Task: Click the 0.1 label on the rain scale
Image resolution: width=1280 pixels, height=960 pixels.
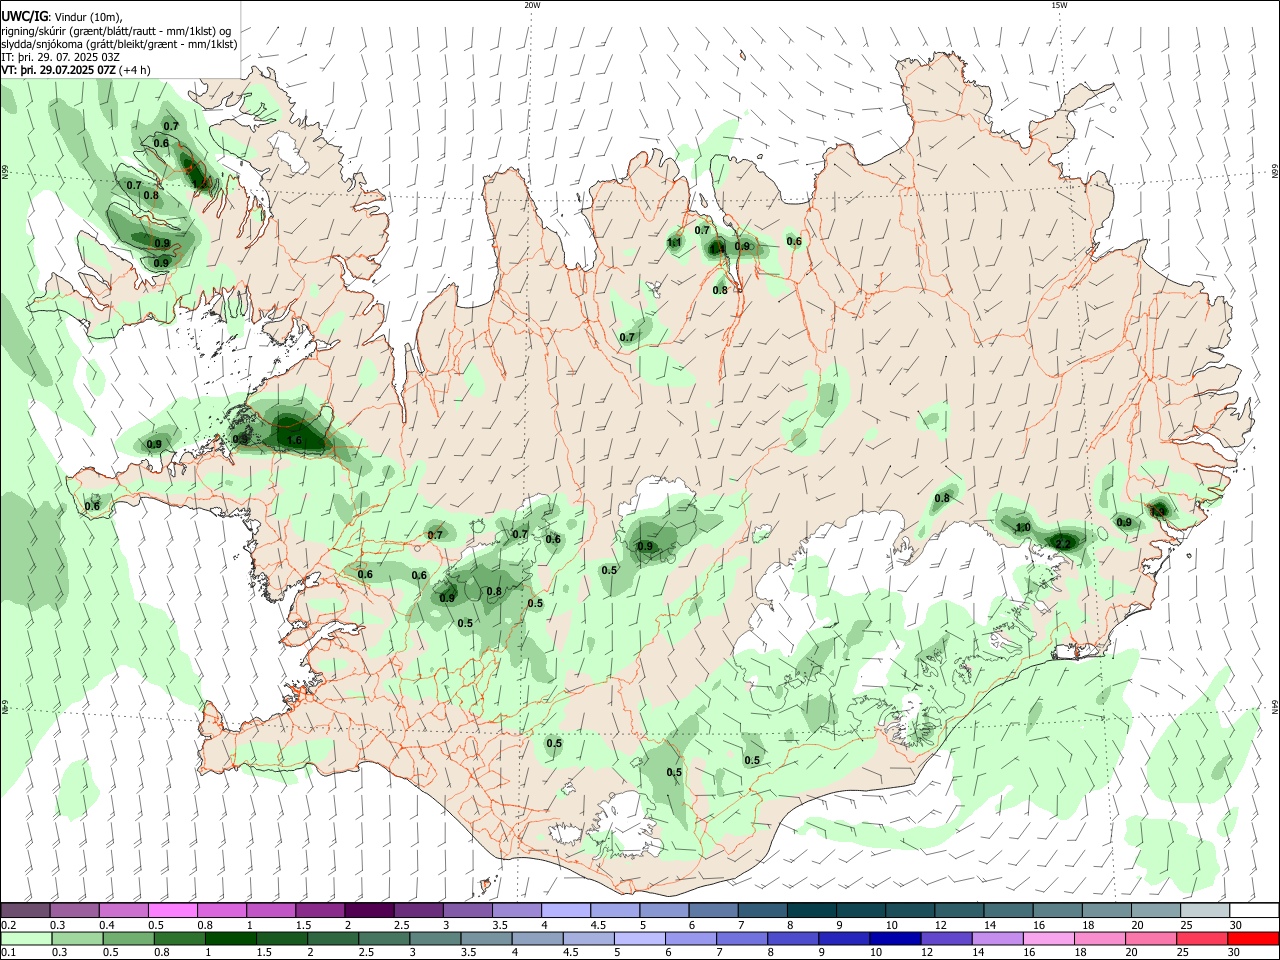Action: (8, 953)
